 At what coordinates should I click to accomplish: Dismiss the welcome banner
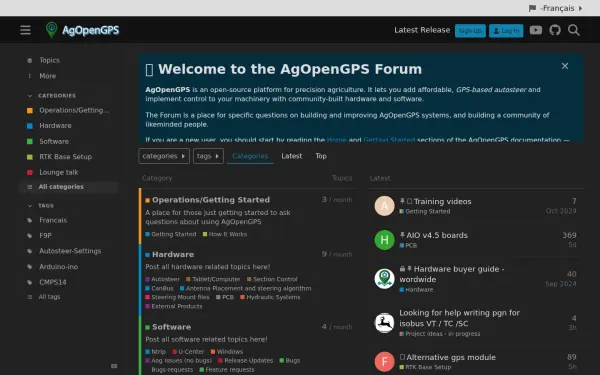click(565, 66)
